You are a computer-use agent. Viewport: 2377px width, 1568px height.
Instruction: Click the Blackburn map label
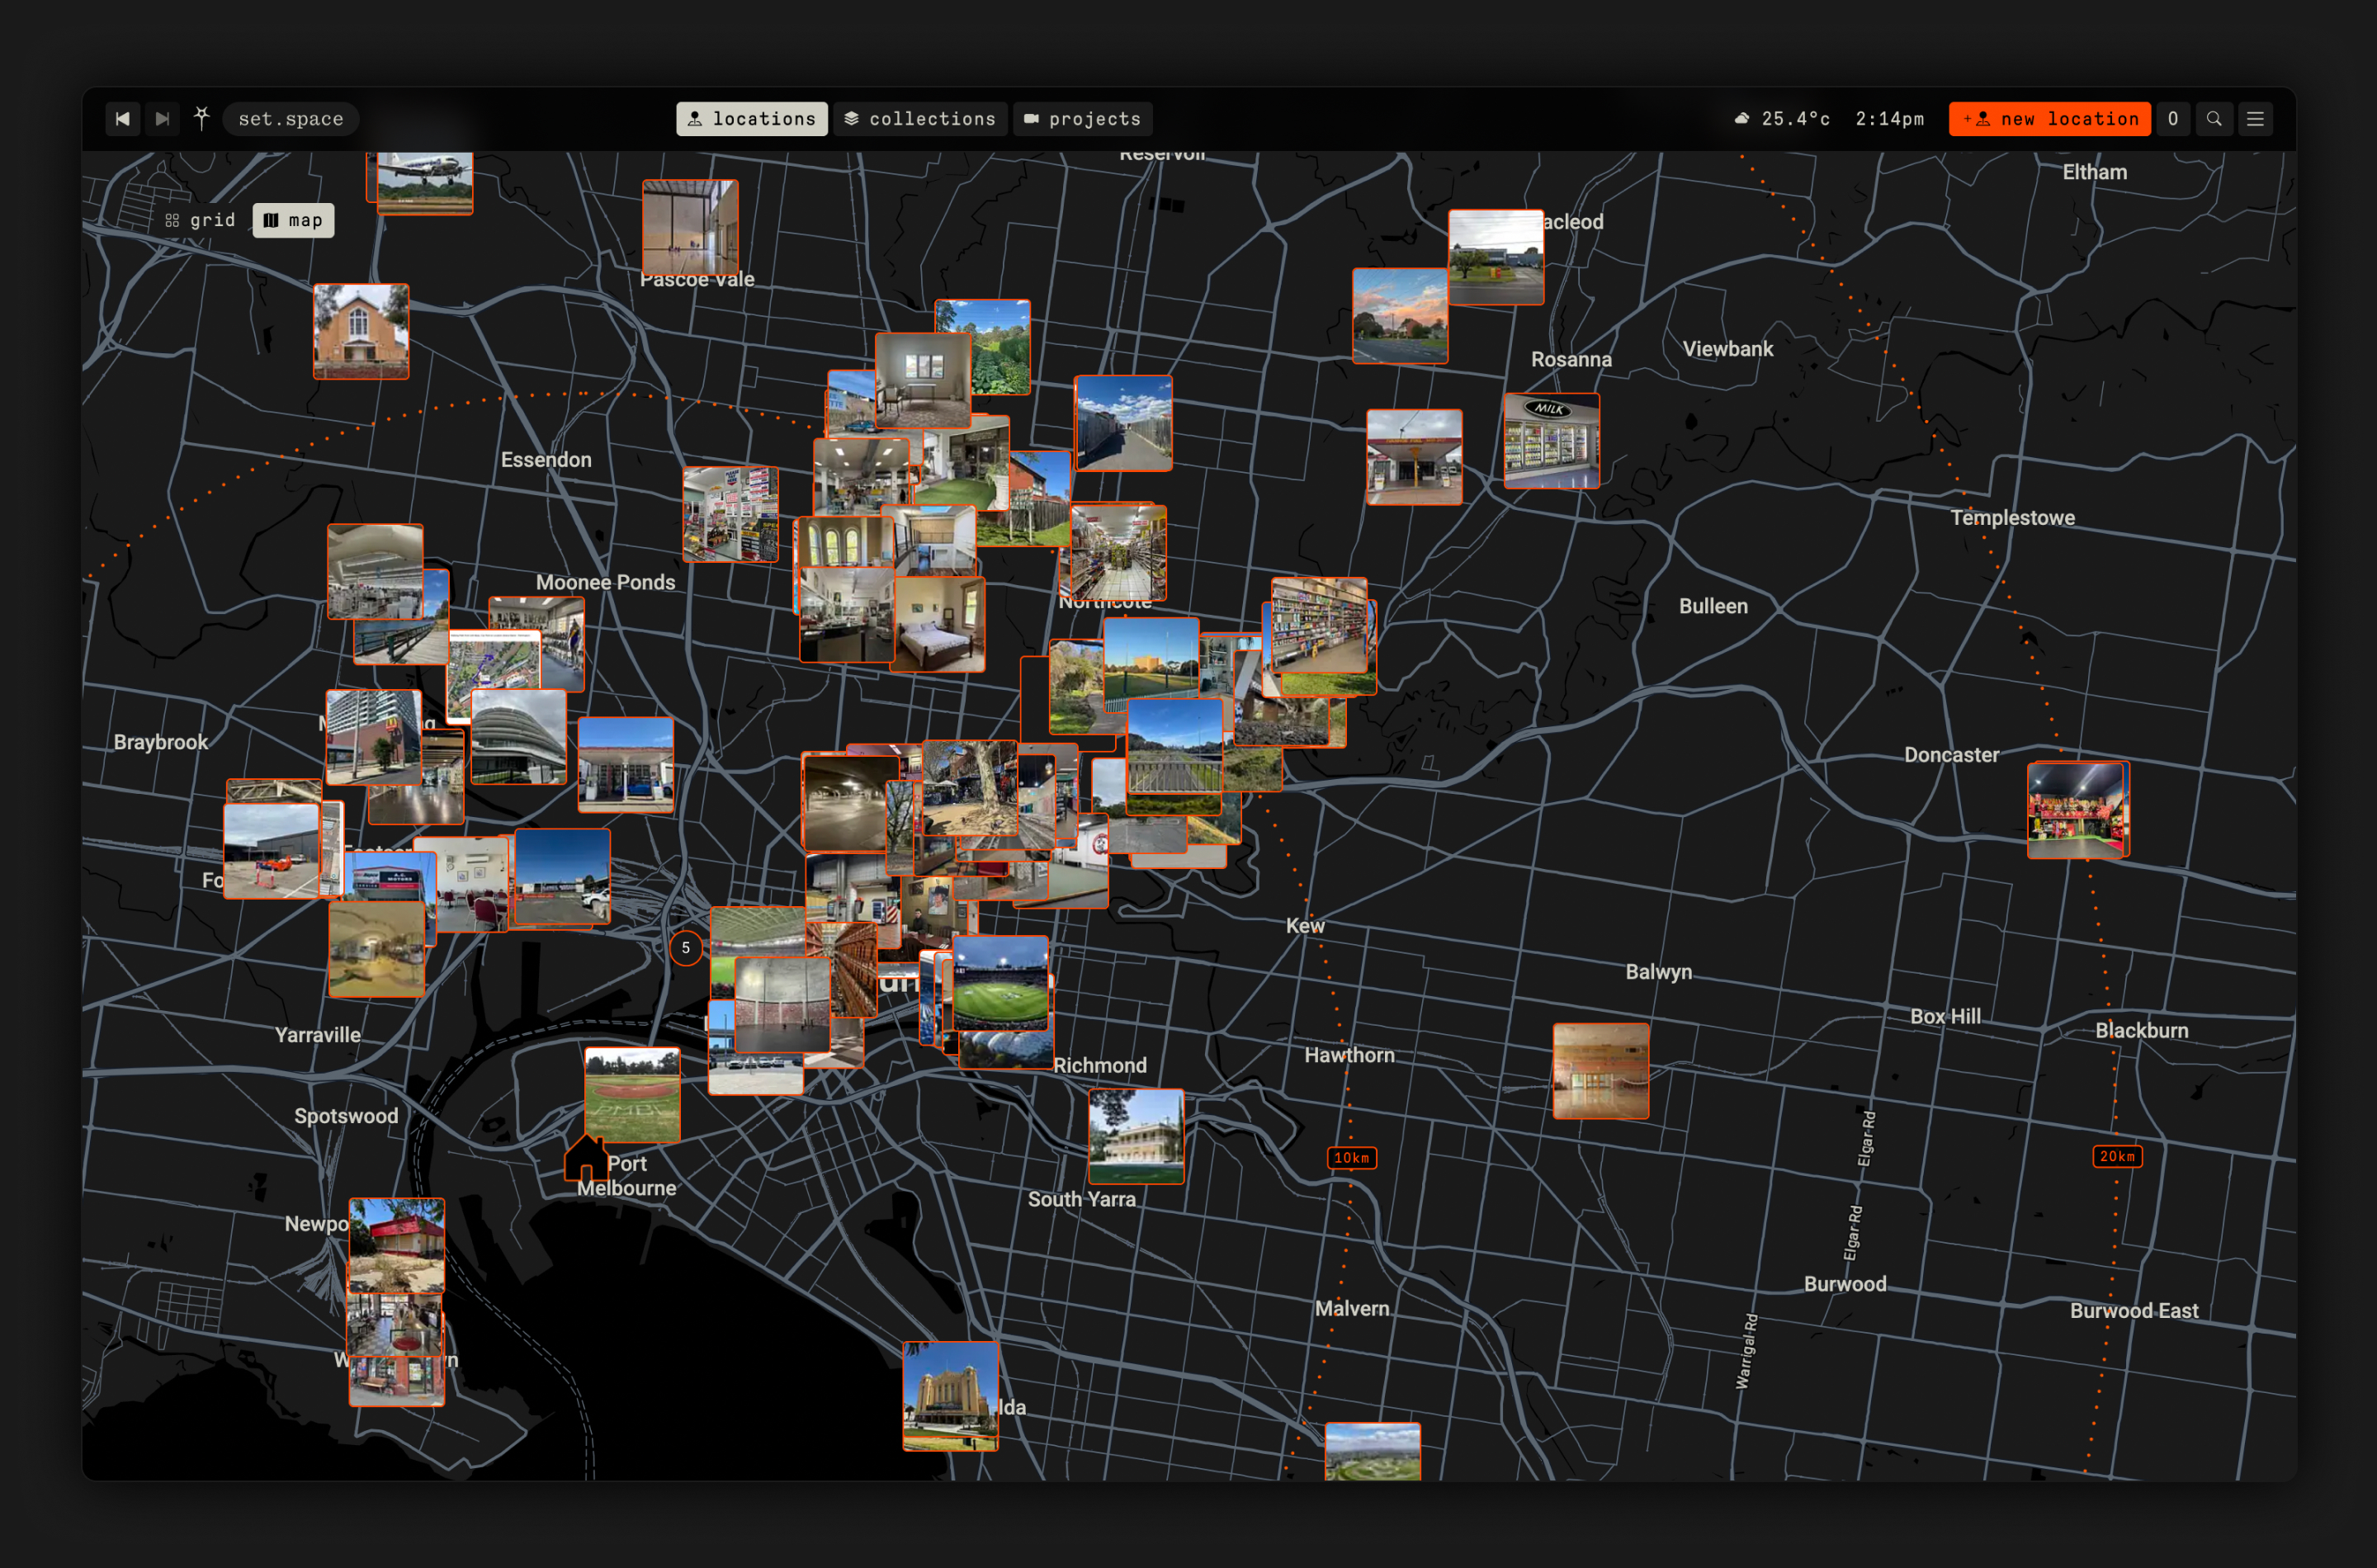[x=2142, y=1031]
